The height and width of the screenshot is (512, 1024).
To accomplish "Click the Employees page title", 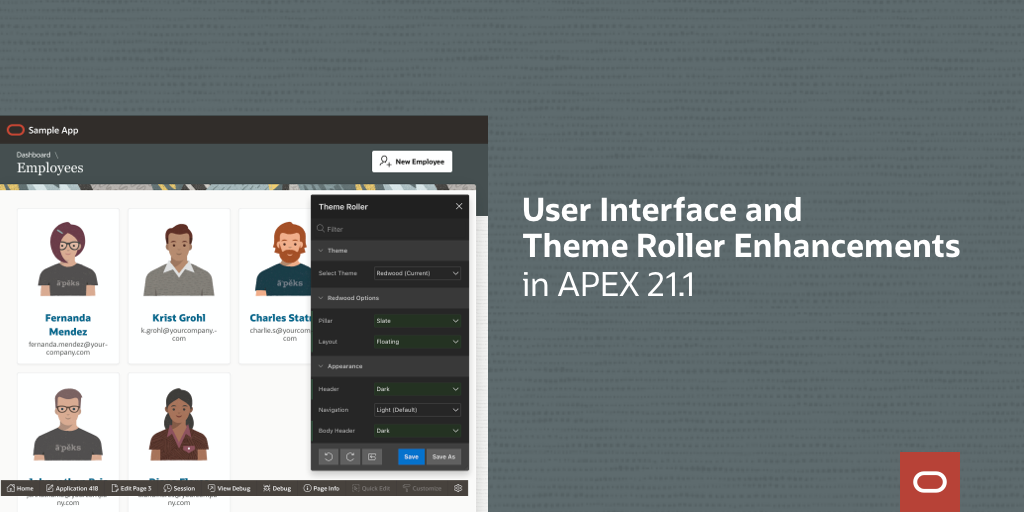I will (x=50, y=168).
